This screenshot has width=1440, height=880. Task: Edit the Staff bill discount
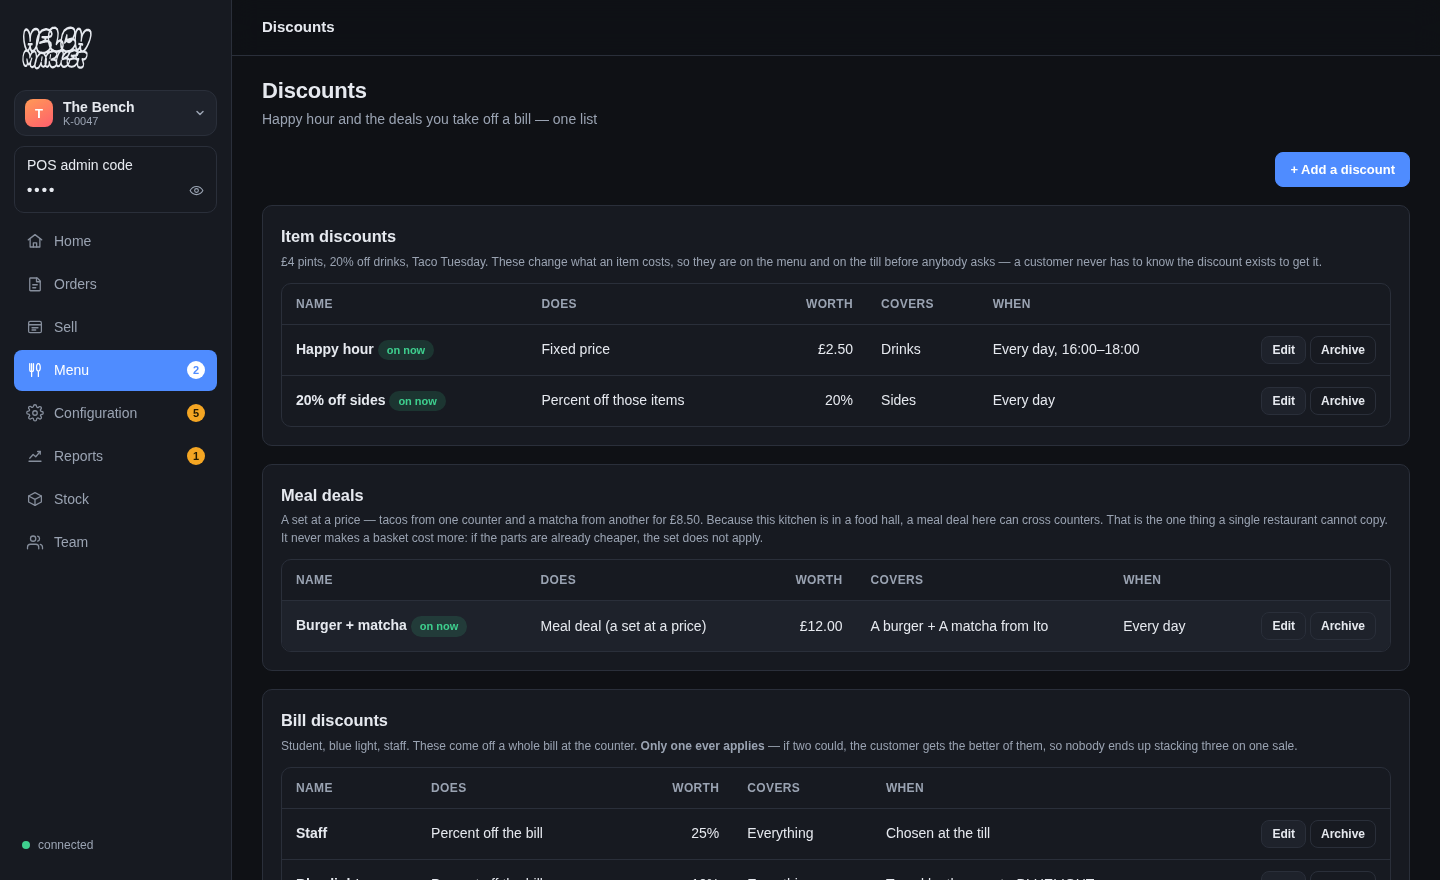pyautogui.click(x=1283, y=834)
